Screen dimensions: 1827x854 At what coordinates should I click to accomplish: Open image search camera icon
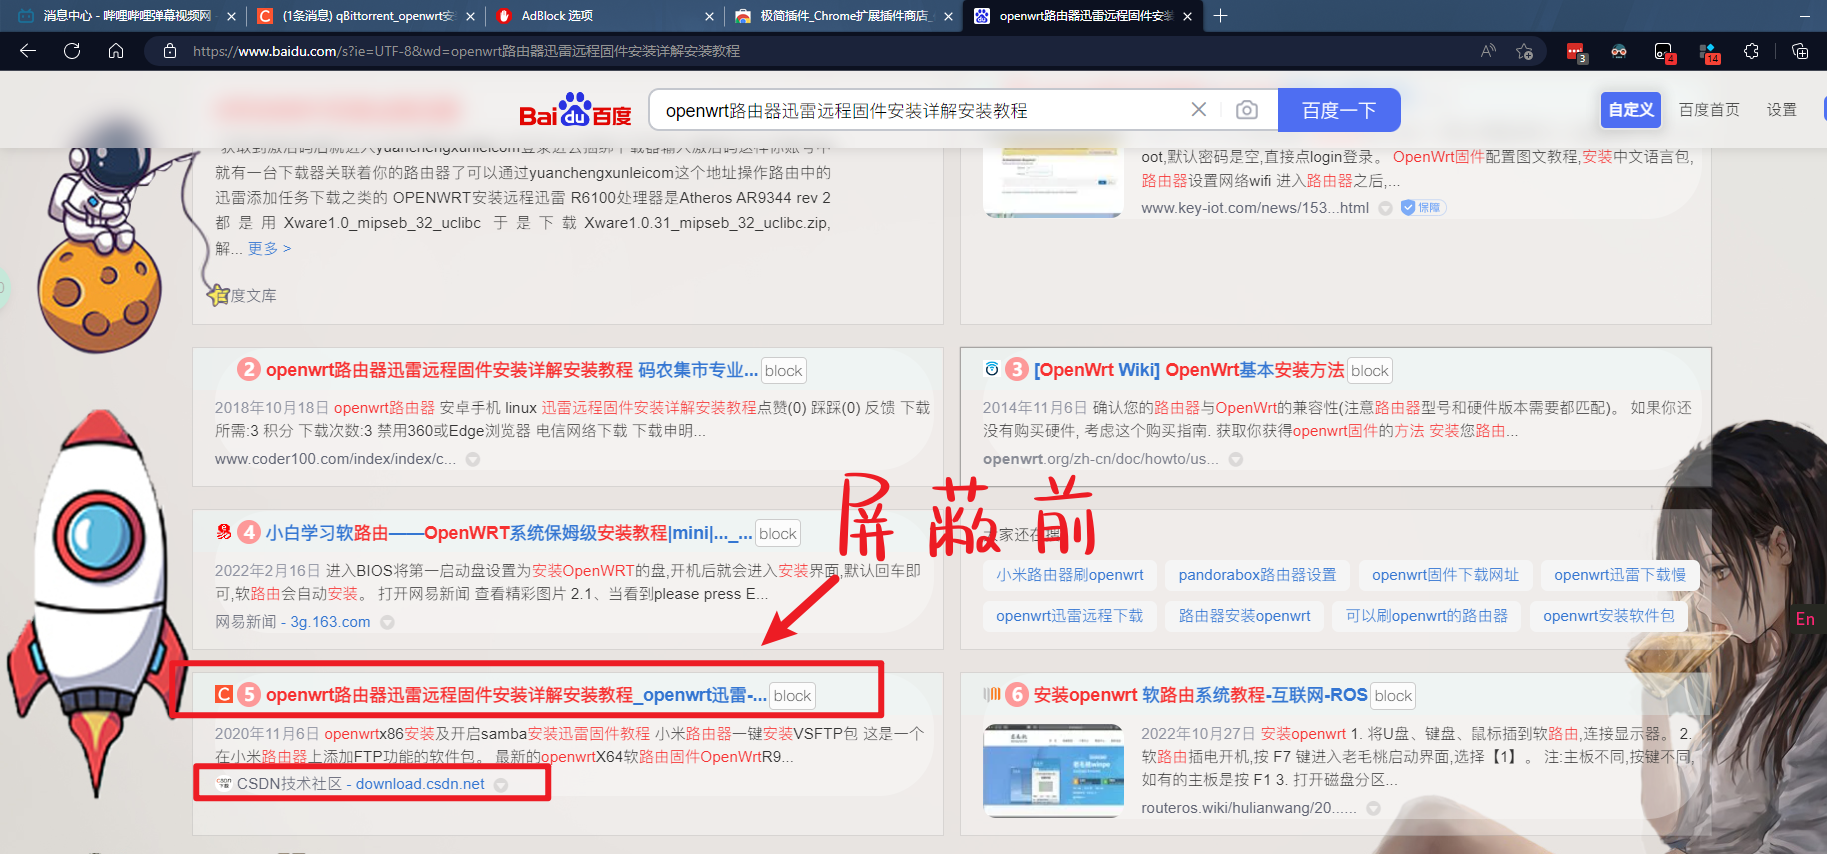[1246, 110]
